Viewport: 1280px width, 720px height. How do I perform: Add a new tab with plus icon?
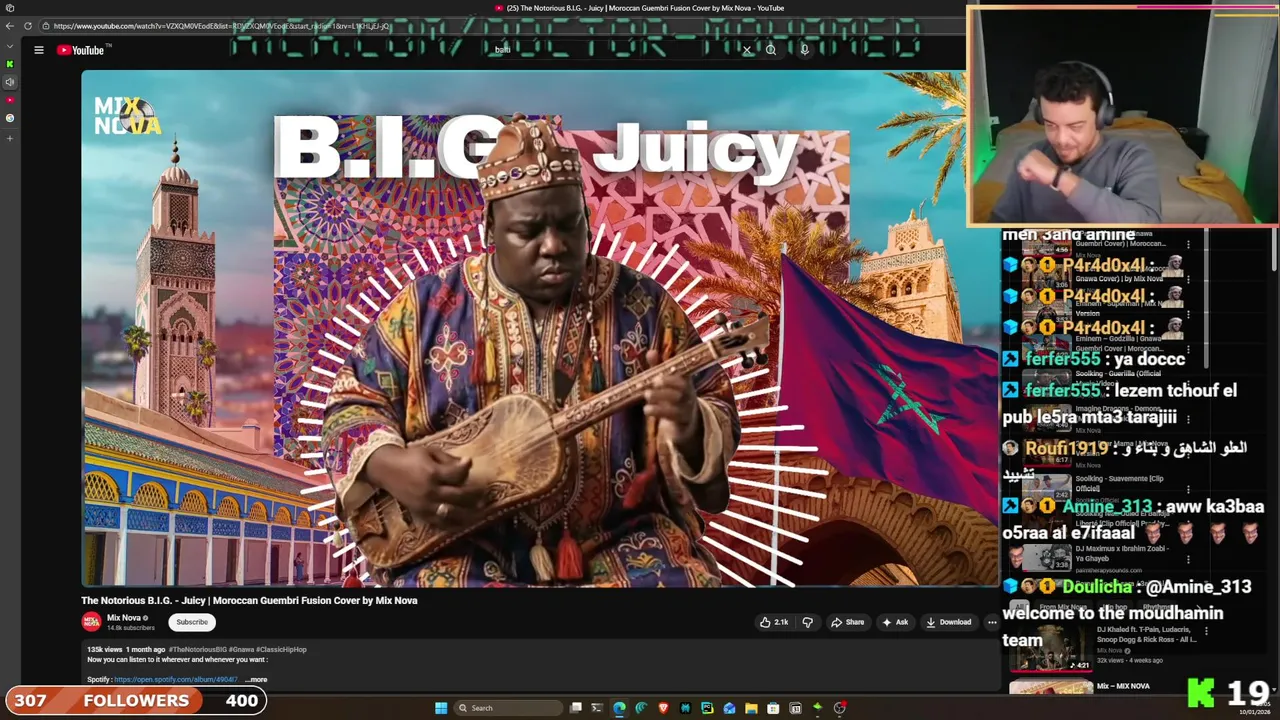tap(10, 138)
